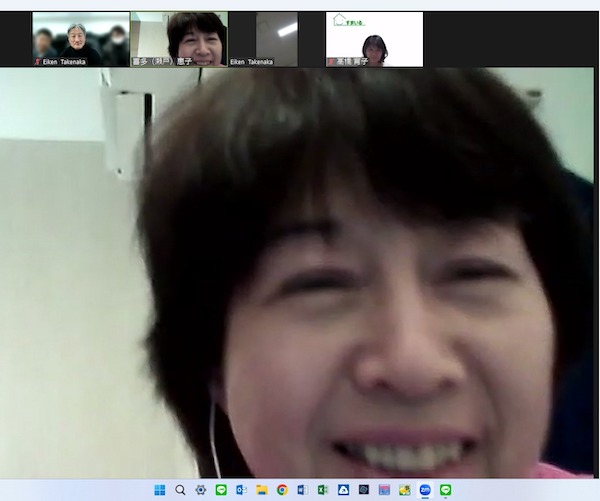Open the yellow flower photo app icon
Viewport: 600px width, 501px height.
tap(405, 490)
